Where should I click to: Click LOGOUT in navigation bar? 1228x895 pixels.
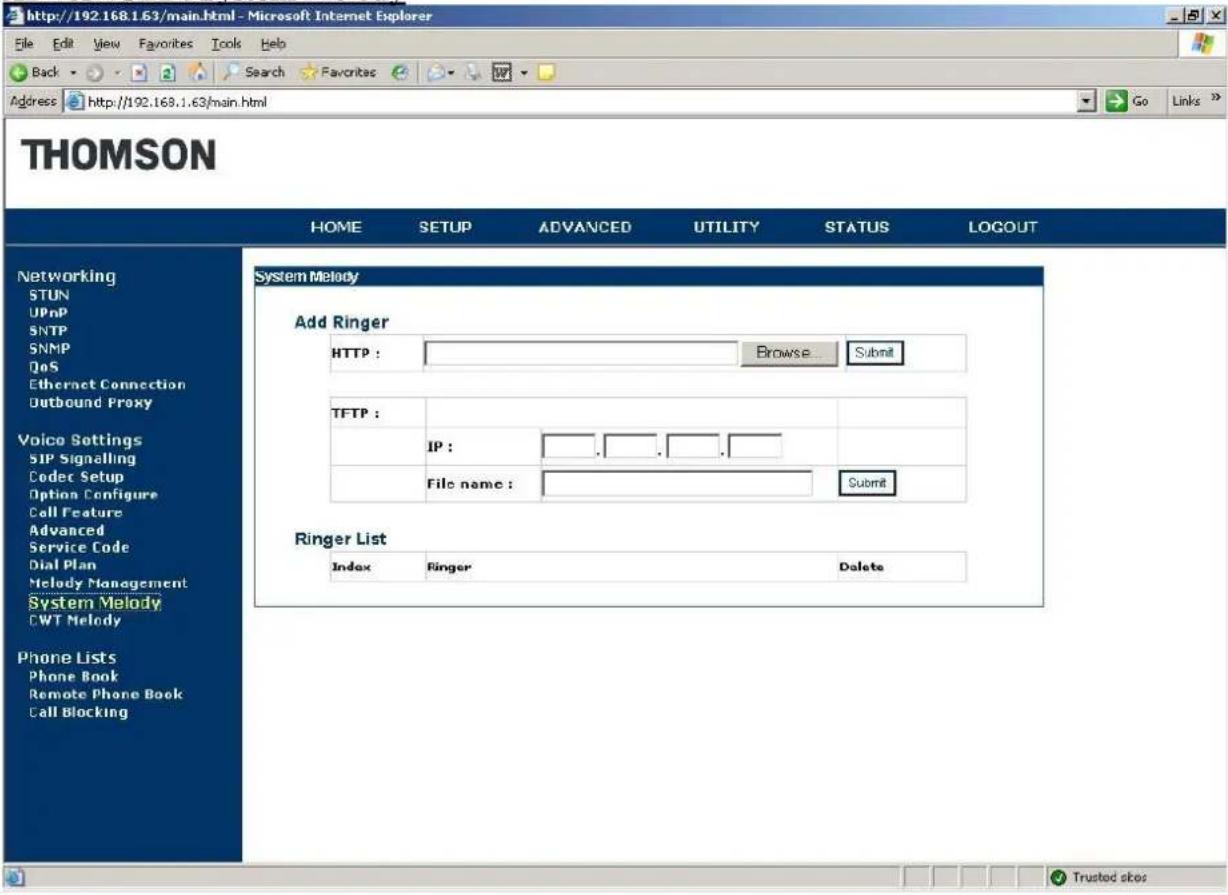pos(1003,227)
